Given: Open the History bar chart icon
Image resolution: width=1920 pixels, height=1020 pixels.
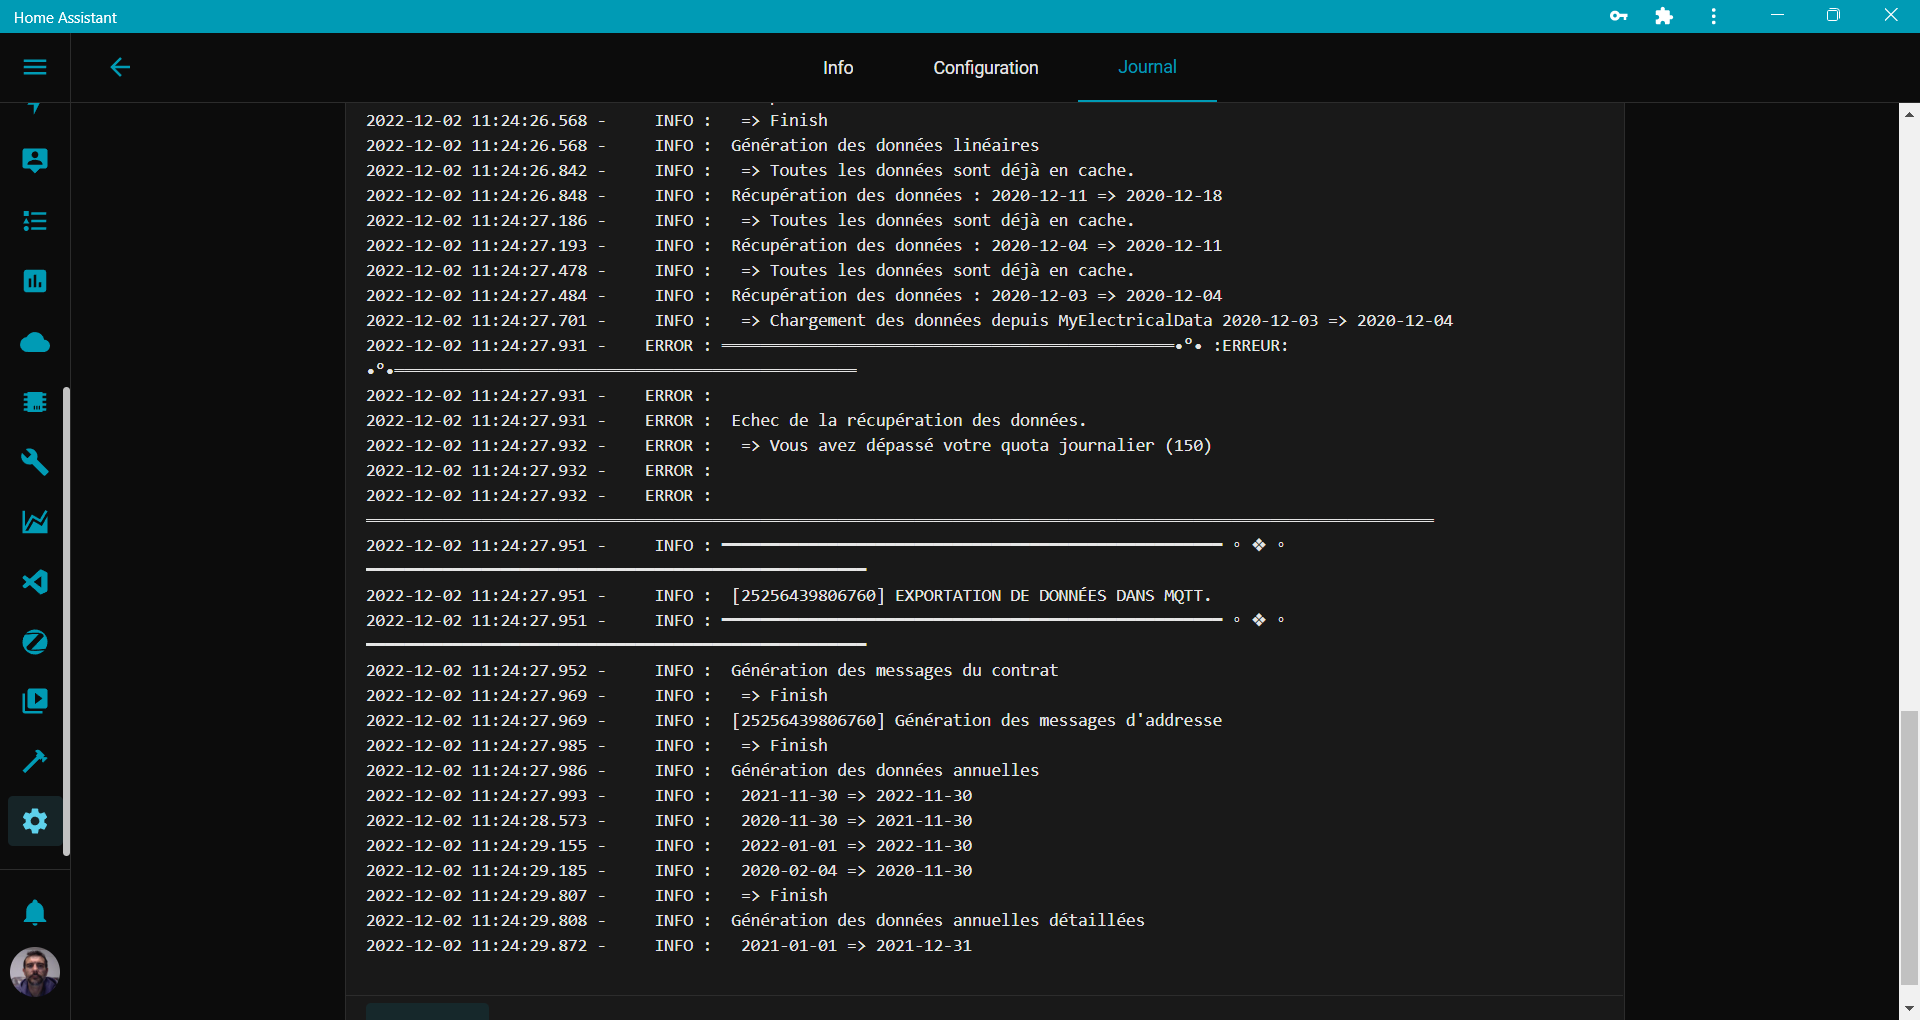Looking at the screenshot, I should [35, 281].
